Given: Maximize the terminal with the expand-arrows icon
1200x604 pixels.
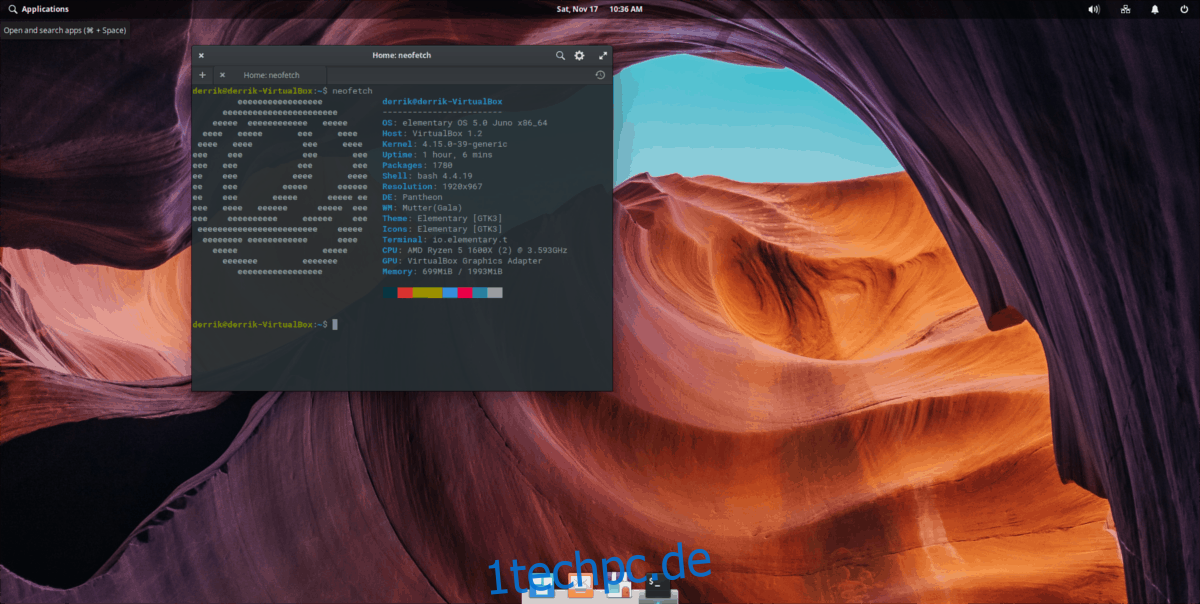Looking at the screenshot, I should coord(603,56).
